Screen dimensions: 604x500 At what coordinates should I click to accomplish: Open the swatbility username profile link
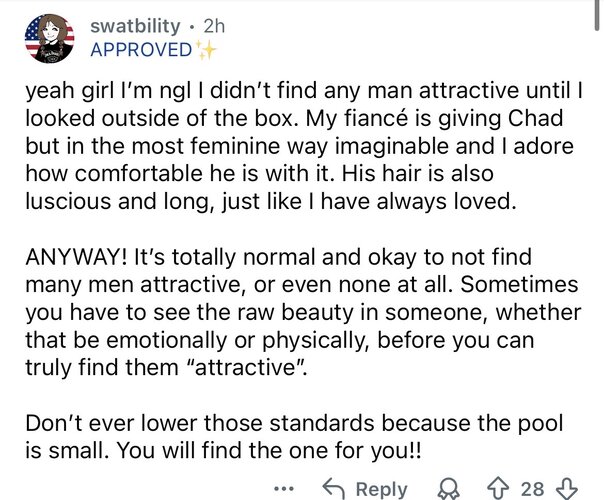pos(135,26)
